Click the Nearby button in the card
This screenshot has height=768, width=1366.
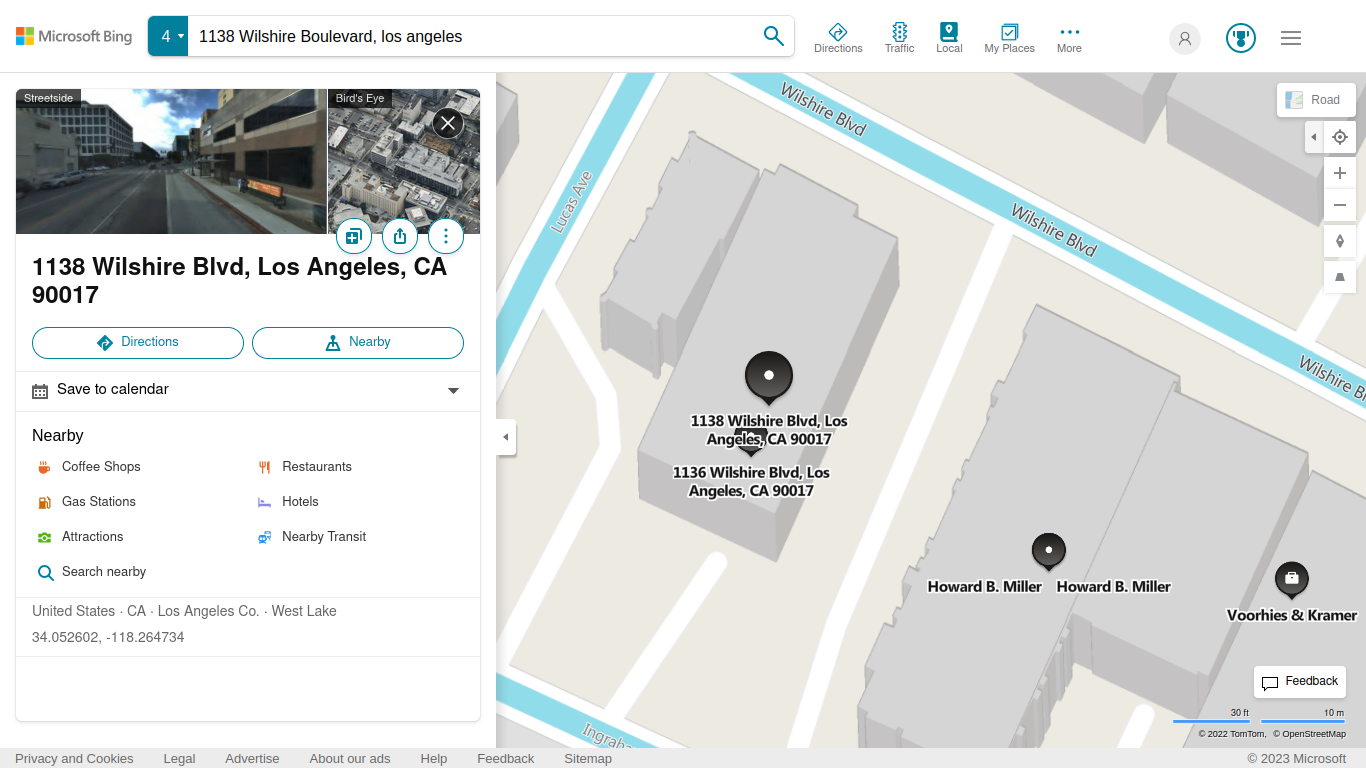click(358, 343)
